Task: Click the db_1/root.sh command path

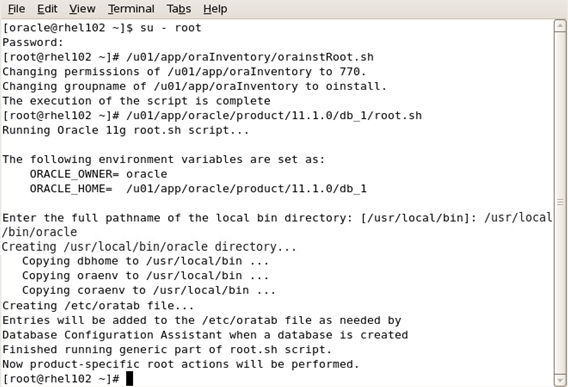Action: [x=274, y=116]
